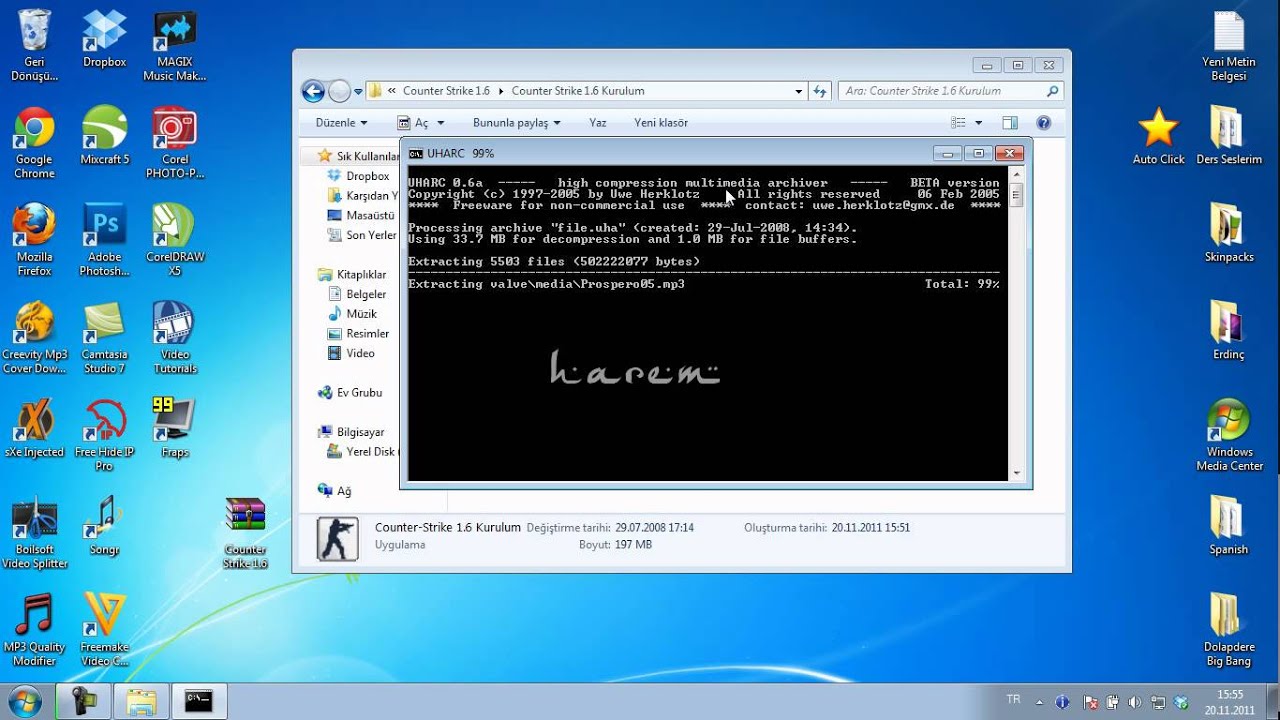This screenshot has width=1280, height=720.
Task: Click the Counter Strike 1.6 breadcrumb
Action: (x=446, y=91)
